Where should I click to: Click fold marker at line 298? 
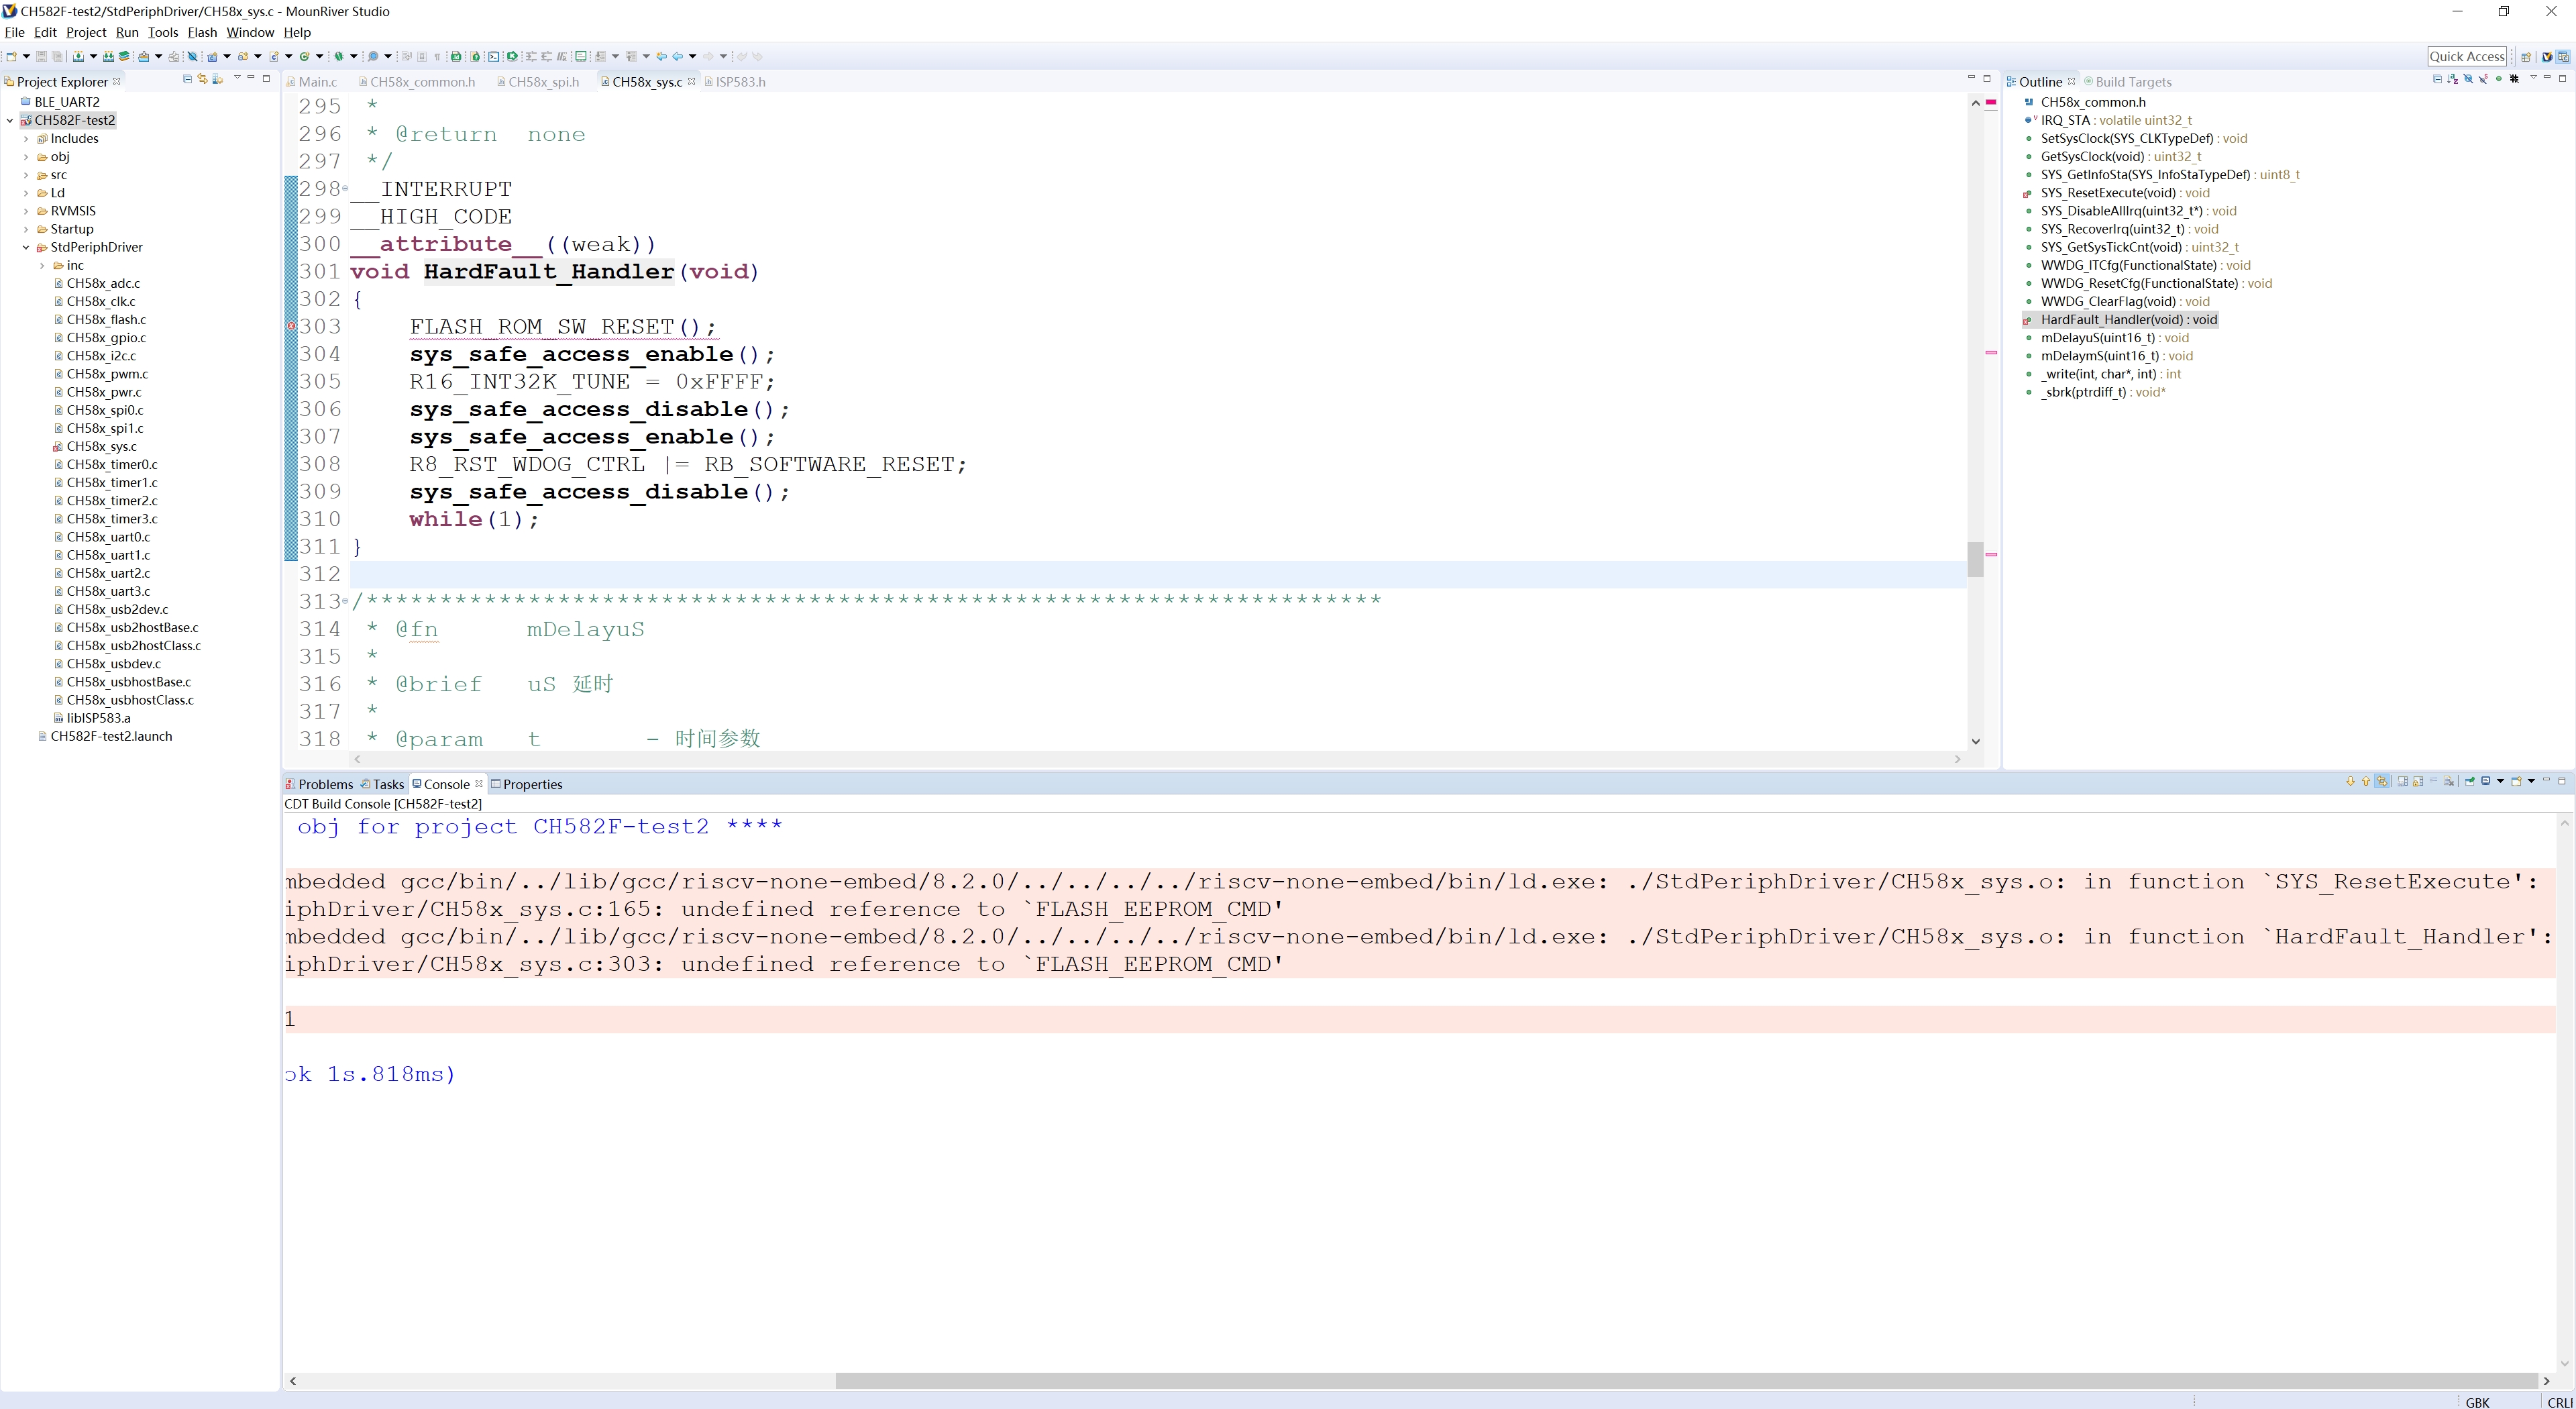[346, 189]
